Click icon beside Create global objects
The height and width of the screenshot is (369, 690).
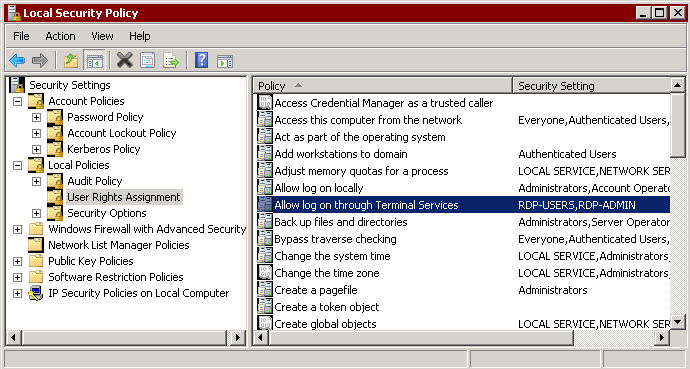tap(265, 323)
